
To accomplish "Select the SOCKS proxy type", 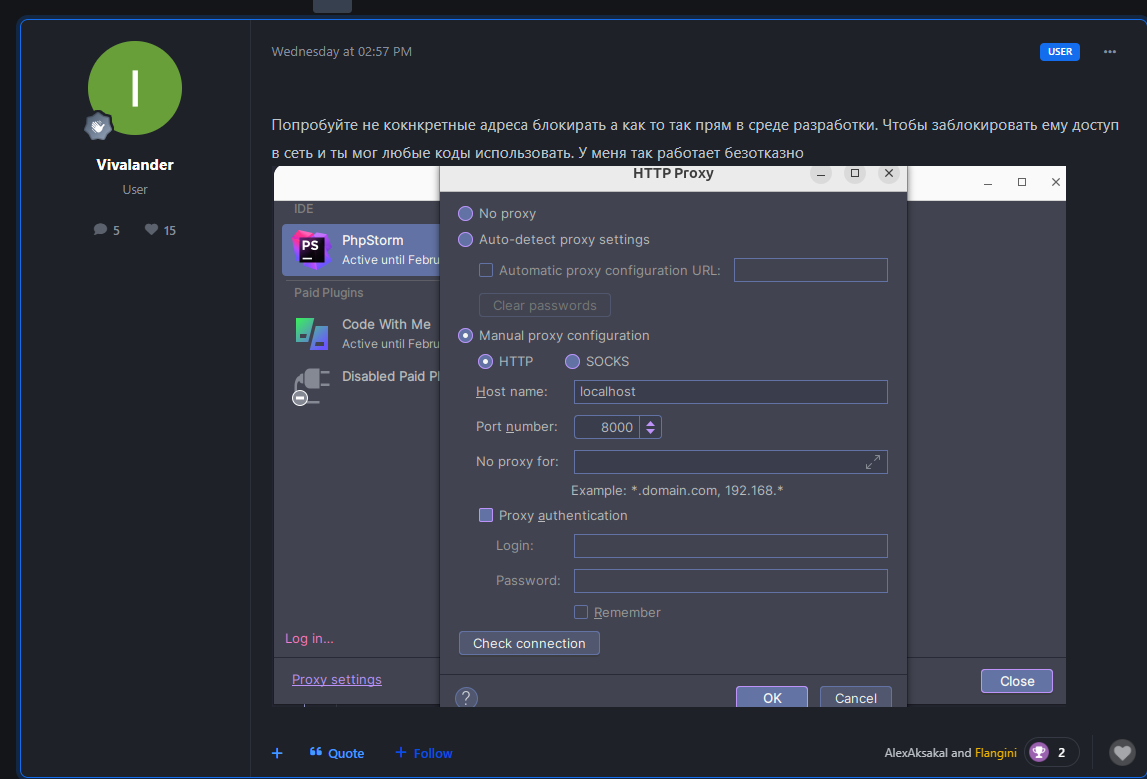I will (573, 362).
